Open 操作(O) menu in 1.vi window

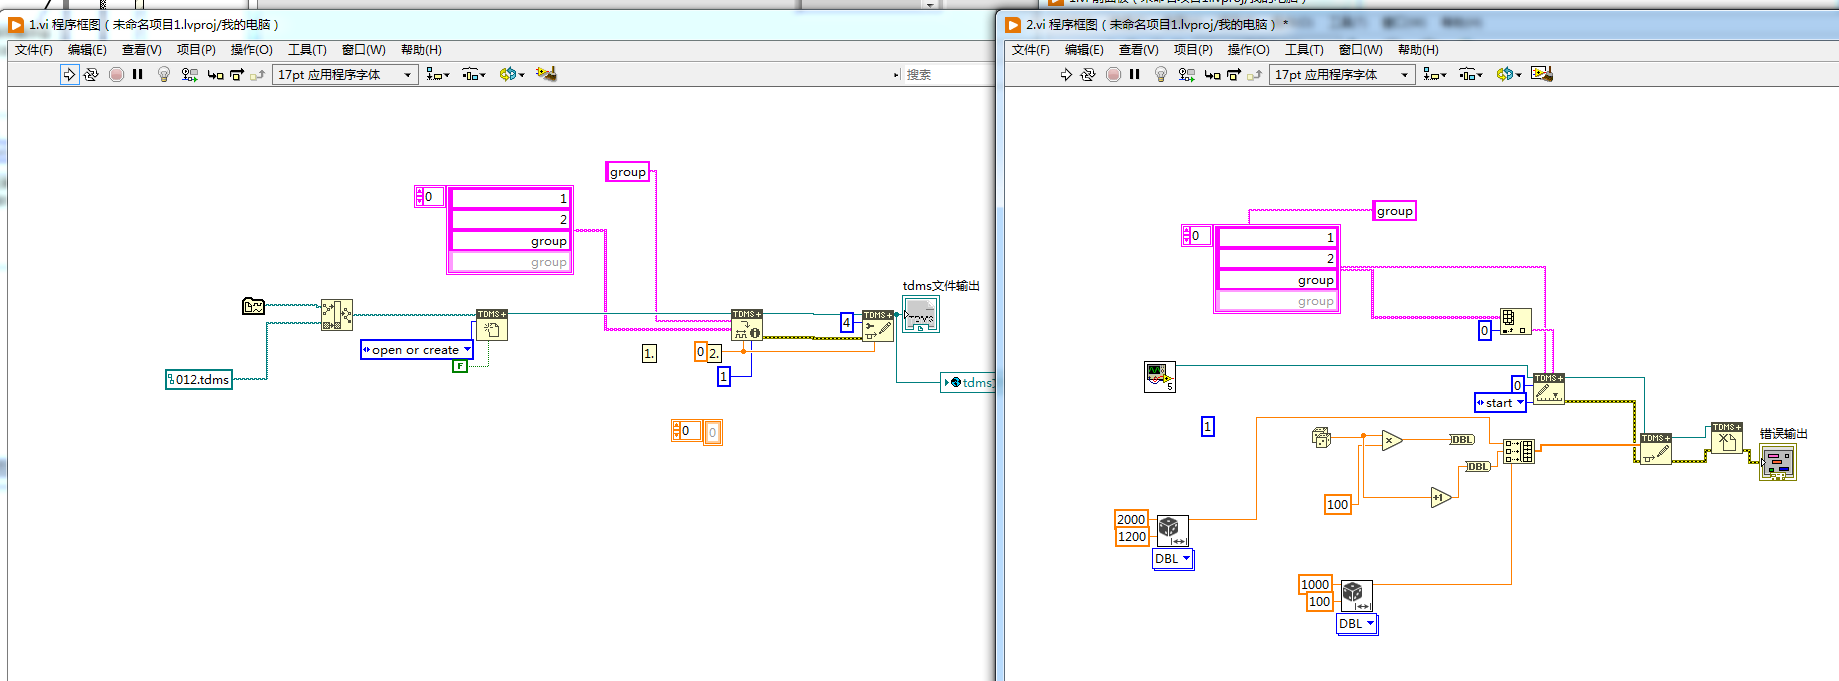(x=252, y=49)
